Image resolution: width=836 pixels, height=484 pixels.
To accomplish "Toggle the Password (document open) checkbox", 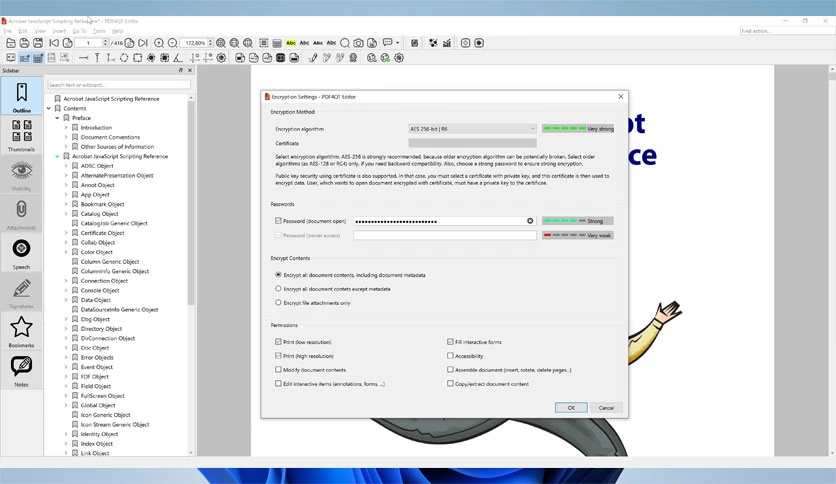I will click(x=278, y=221).
